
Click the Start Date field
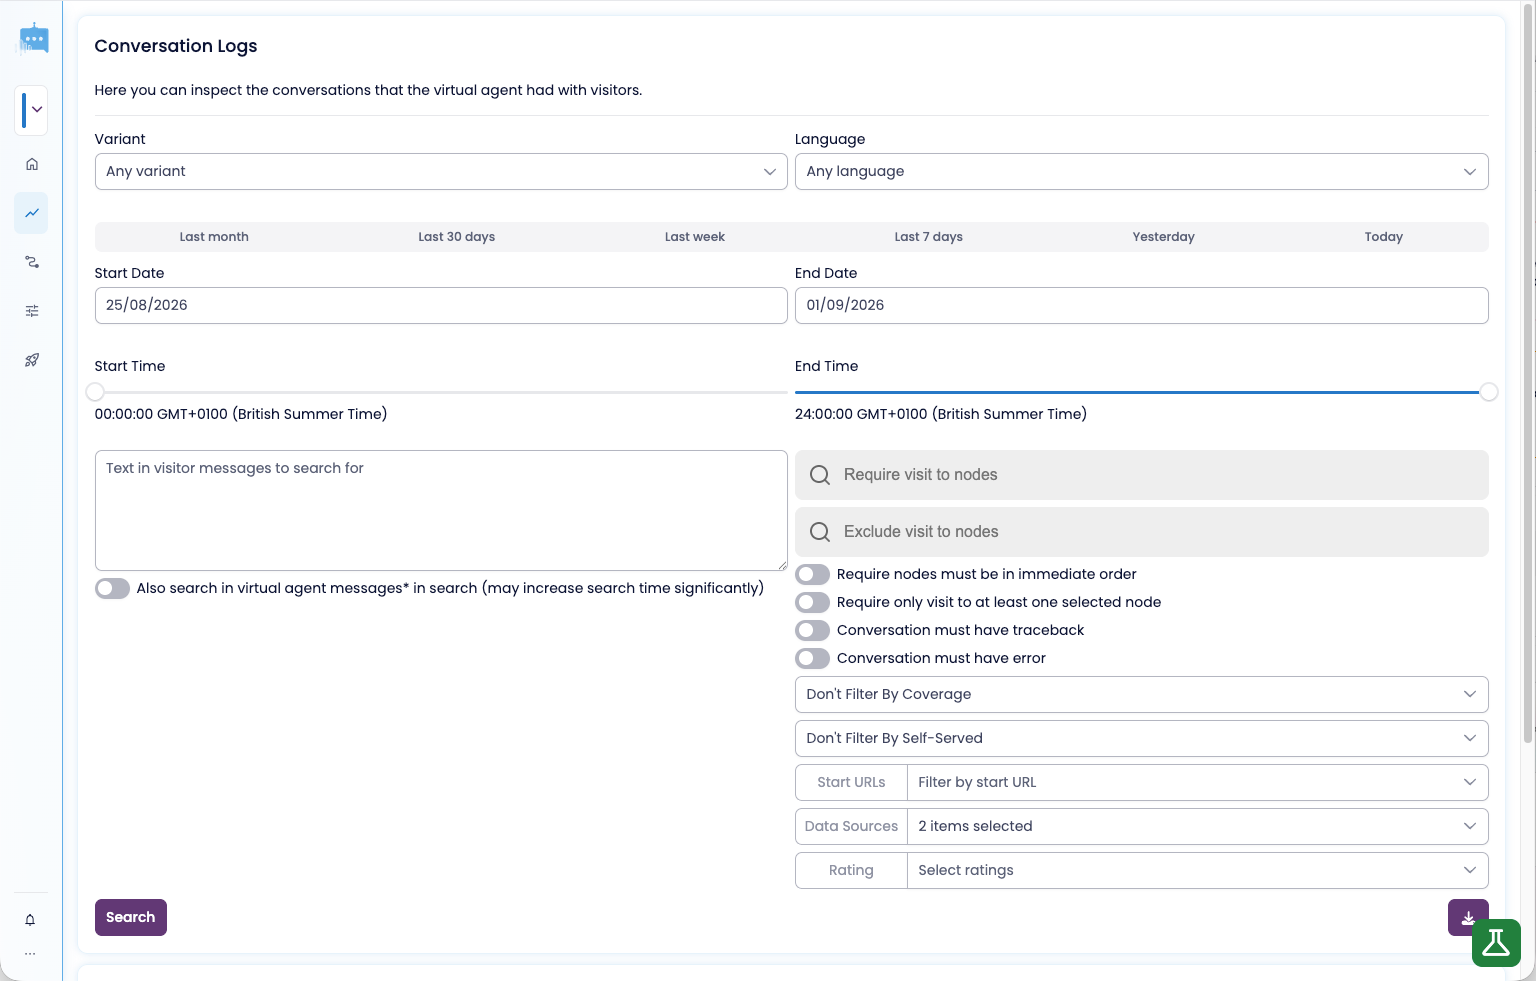(441, 305)
